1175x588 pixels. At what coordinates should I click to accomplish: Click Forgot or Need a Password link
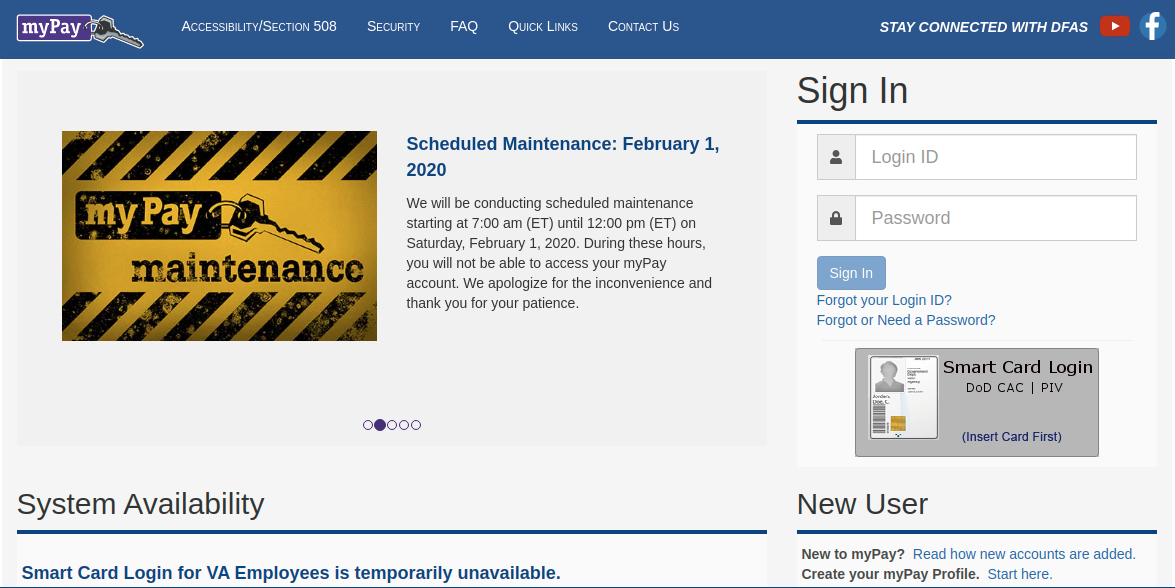[906, 320]
